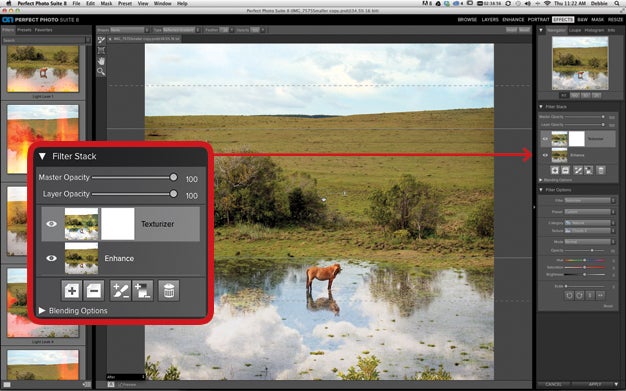Adjust the Hue slider
626x391 pixels.
click(584, 260)
